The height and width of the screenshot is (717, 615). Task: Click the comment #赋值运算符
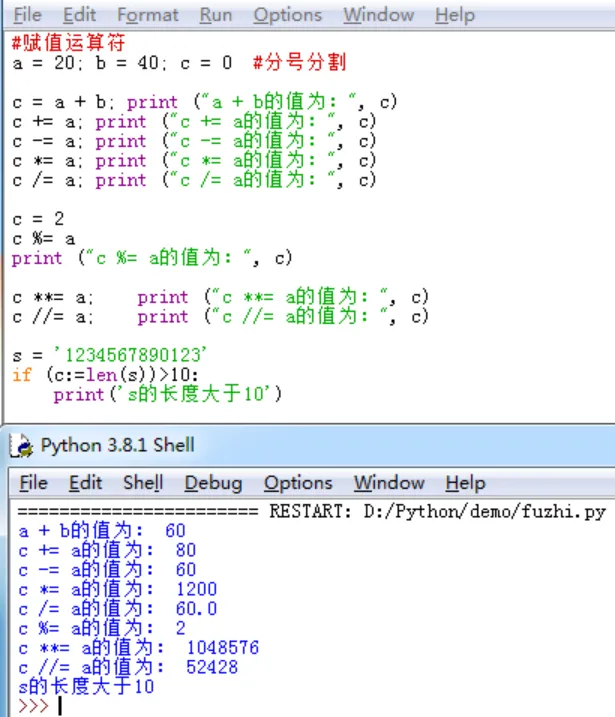click(69, 43)
